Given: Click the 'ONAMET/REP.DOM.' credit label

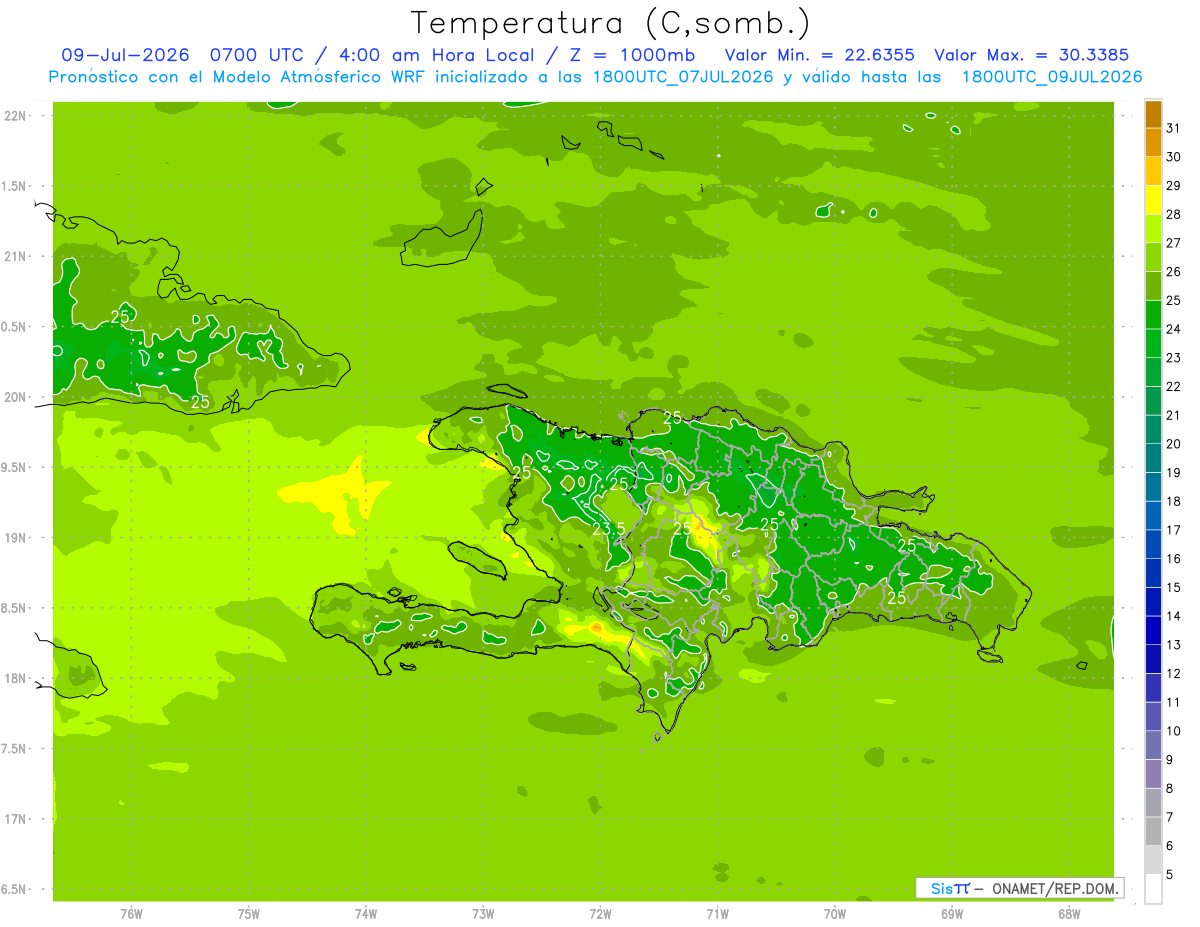Looking at the screenshot, I should 1054,888.
